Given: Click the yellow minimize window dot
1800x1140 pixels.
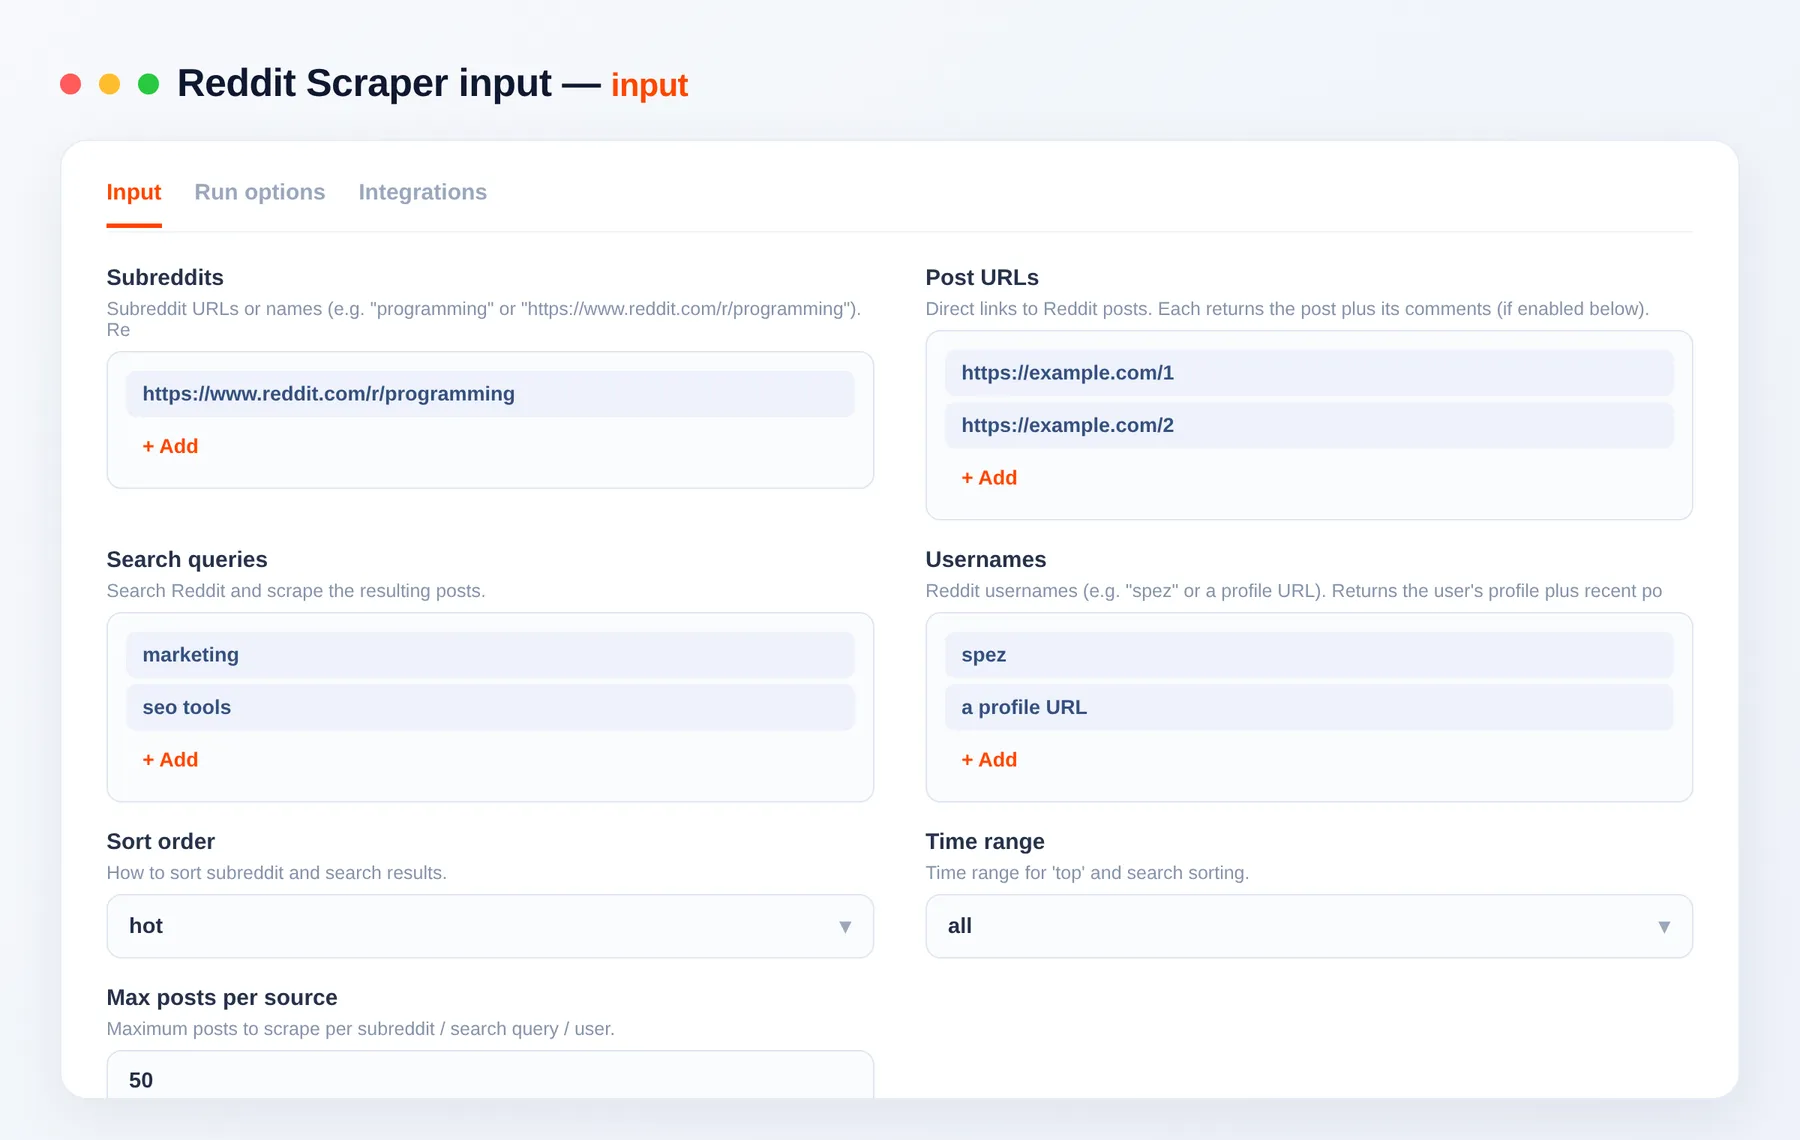Looking at the screenshot, I should tap(110, 84).
